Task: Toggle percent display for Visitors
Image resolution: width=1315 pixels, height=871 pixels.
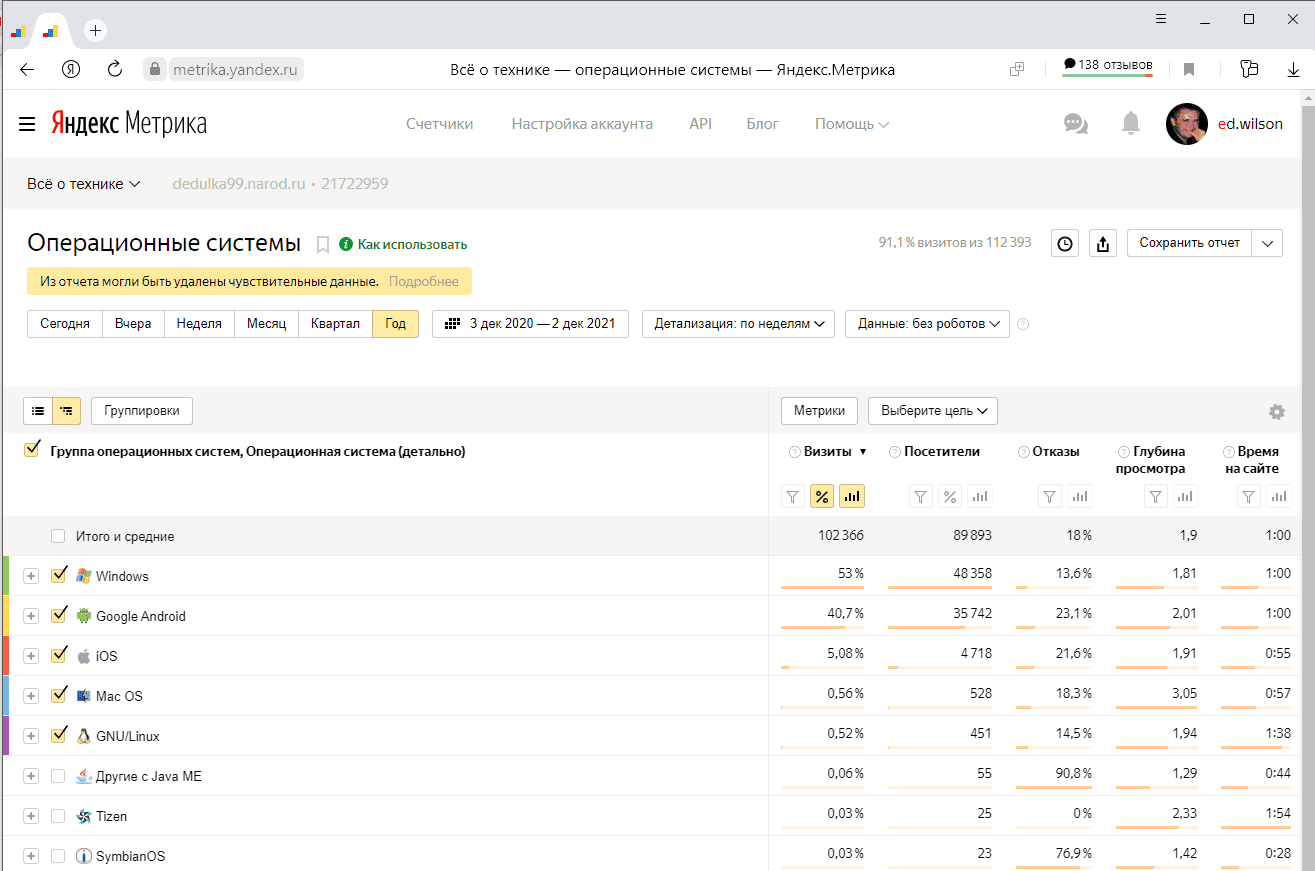Action: click(x=951, y=496)
